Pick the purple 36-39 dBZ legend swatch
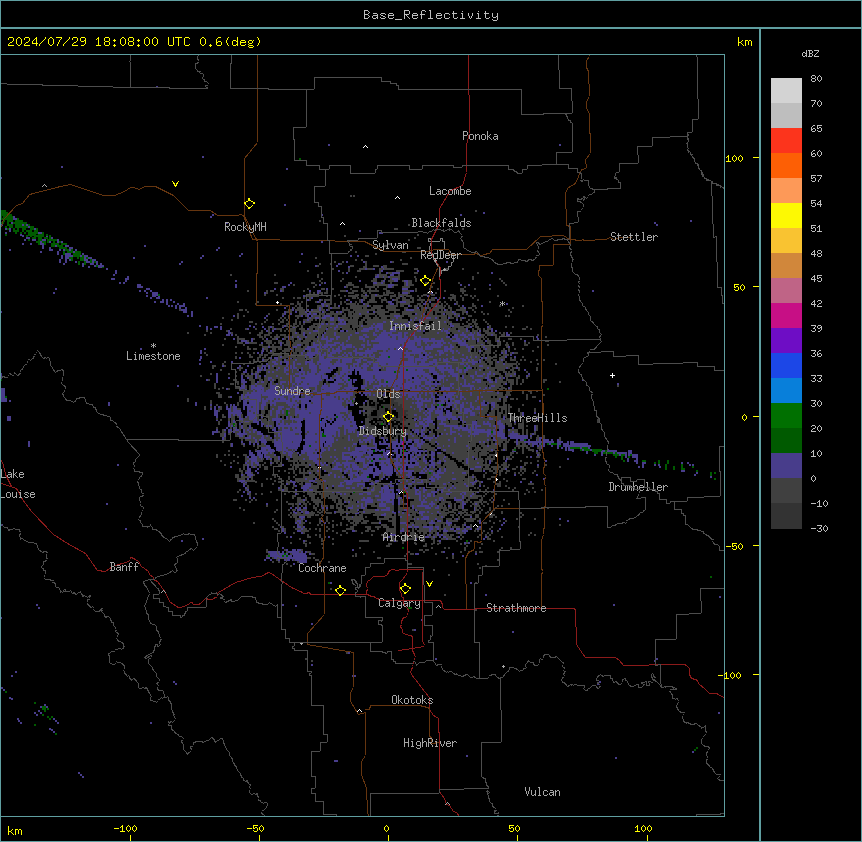862x842 pixels. pos(786,341)
